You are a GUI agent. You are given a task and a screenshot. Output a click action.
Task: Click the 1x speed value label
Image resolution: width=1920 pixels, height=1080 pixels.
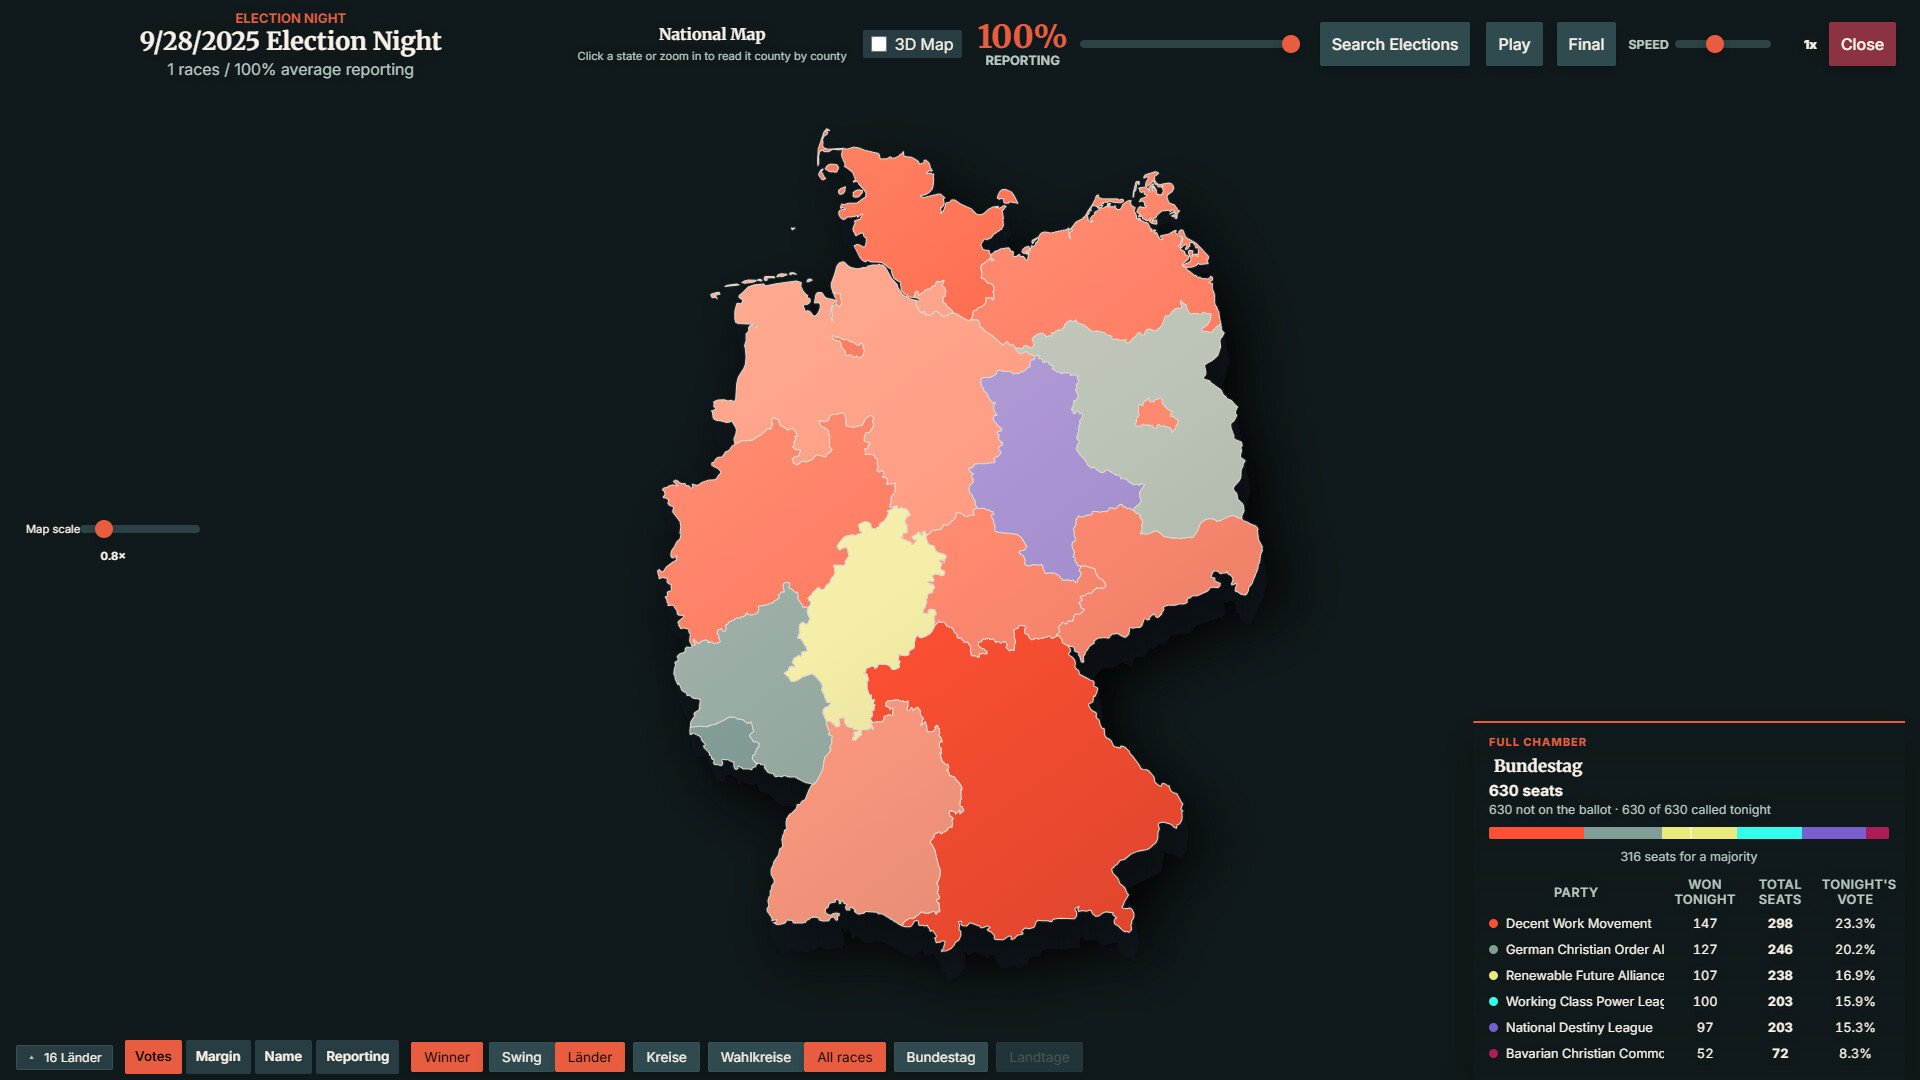pos(1810,45)
